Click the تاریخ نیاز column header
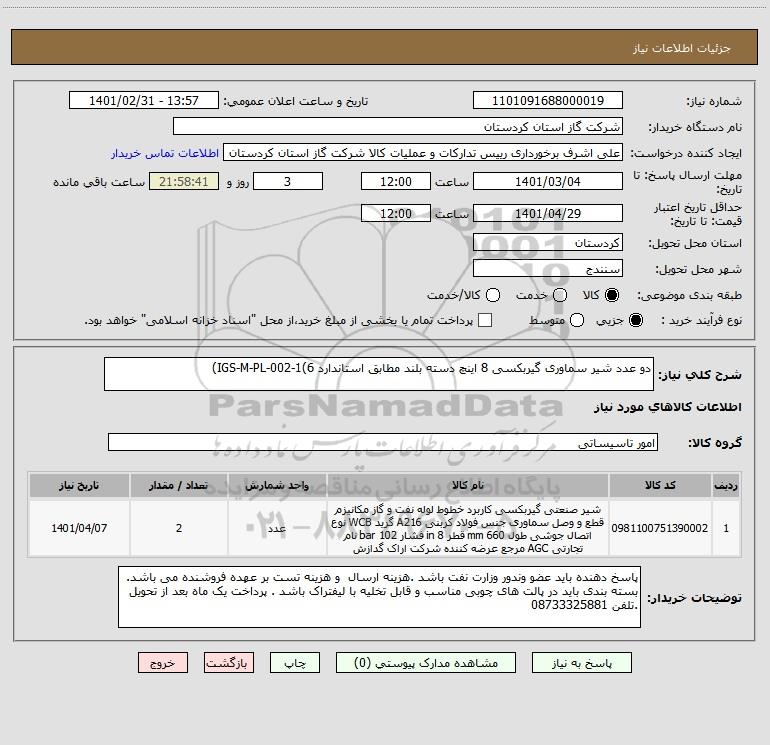 point(79,485)
